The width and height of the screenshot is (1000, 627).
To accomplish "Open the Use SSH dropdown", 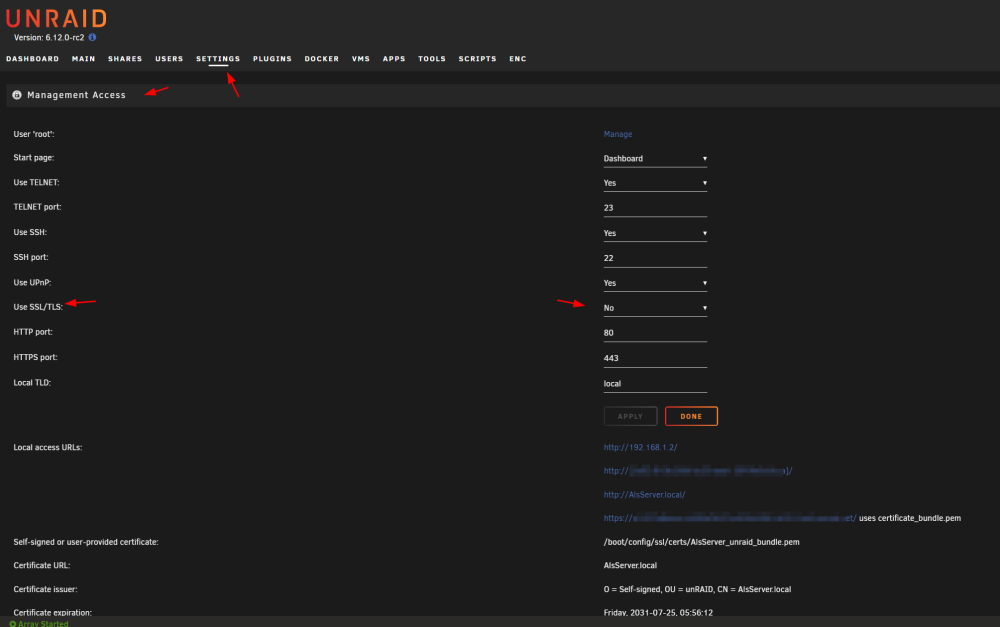I will (x=655, y=233).
